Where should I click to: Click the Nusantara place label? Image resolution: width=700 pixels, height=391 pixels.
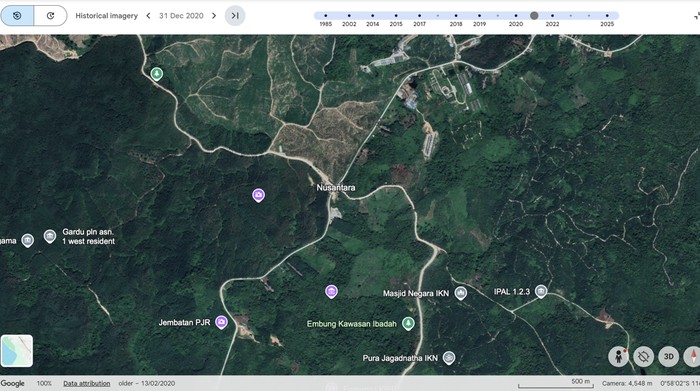coord(336,187)
